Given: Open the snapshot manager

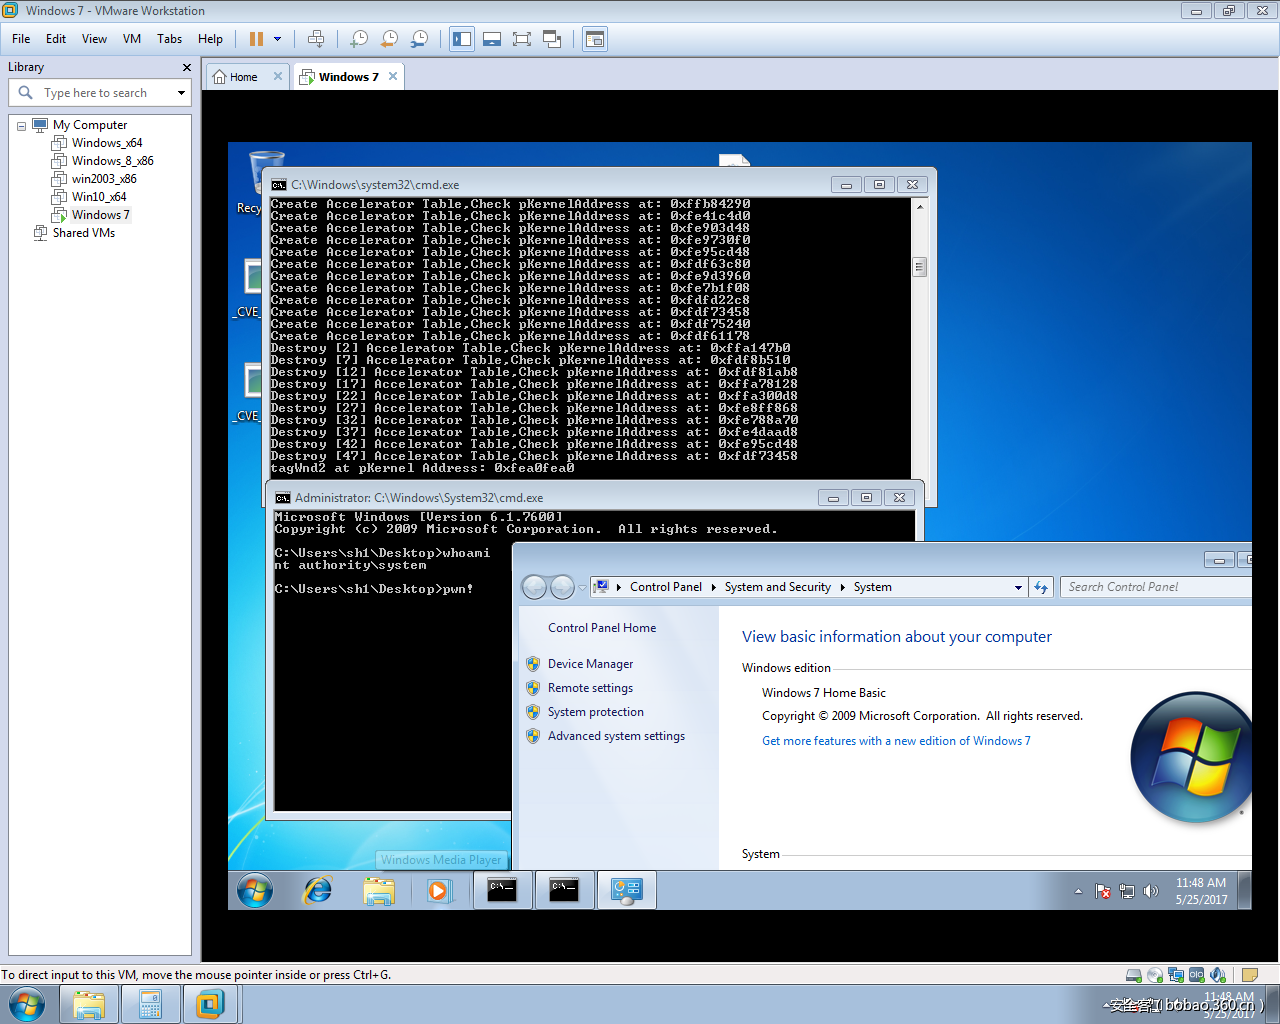Looking at the screenshot, I should click(x=420, y=39).
